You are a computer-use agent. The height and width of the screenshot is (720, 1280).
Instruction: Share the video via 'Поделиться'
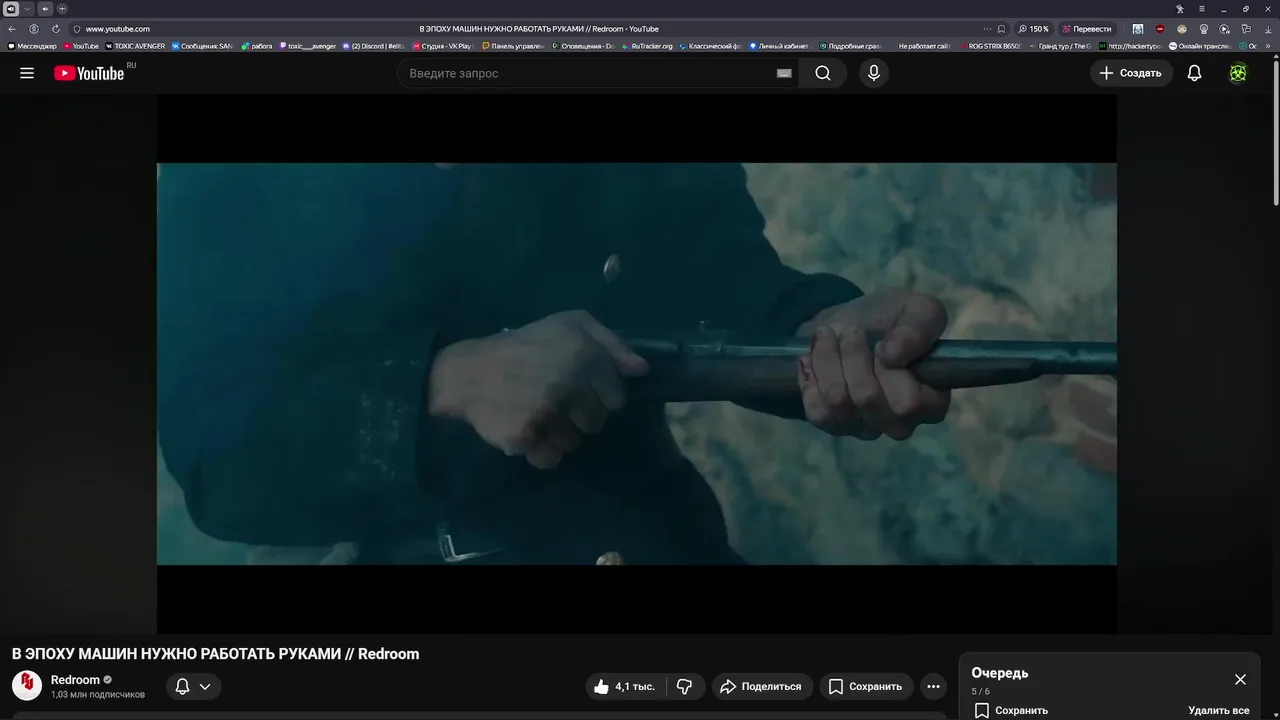point(761,686)
